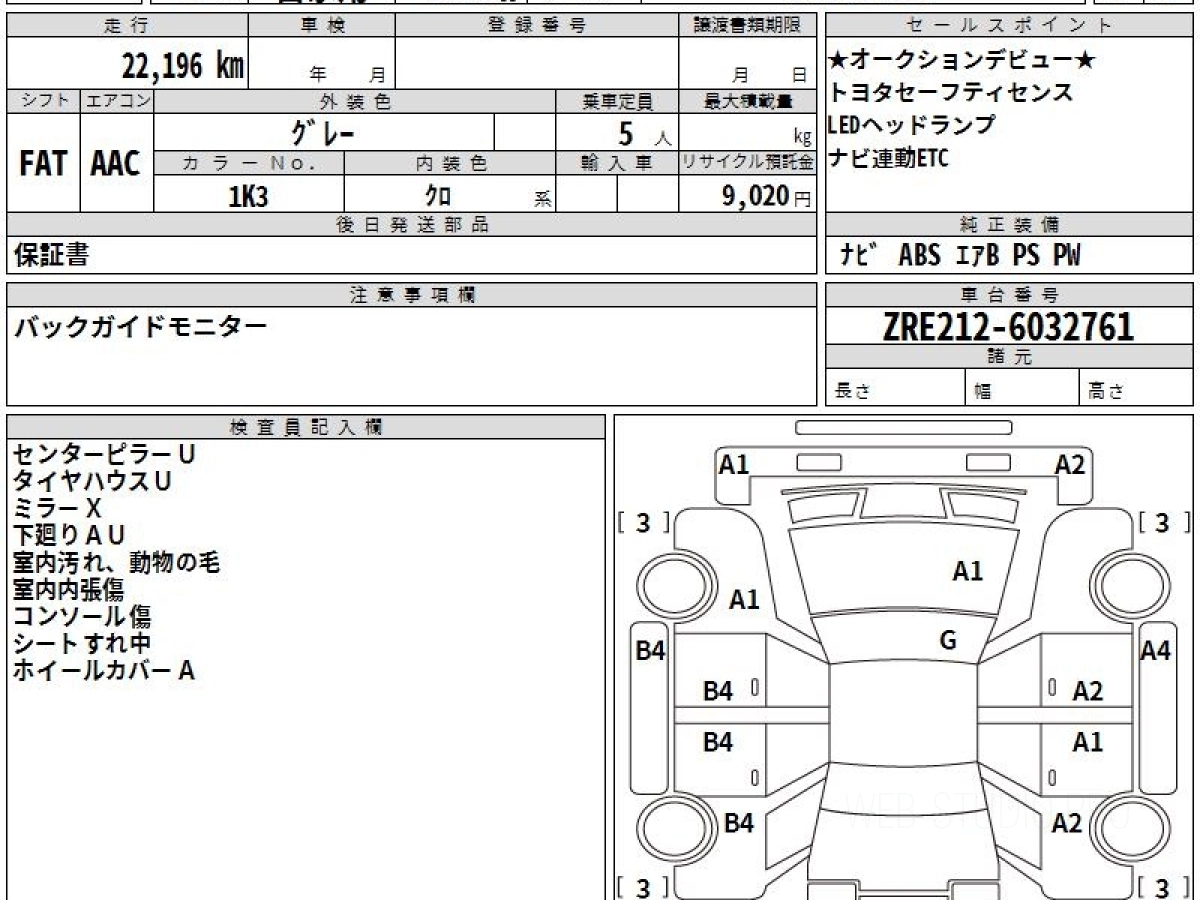Screen dimensions: 1200x900
Task: Click the カラーNo. header
Action: click(x=249, y=163)
